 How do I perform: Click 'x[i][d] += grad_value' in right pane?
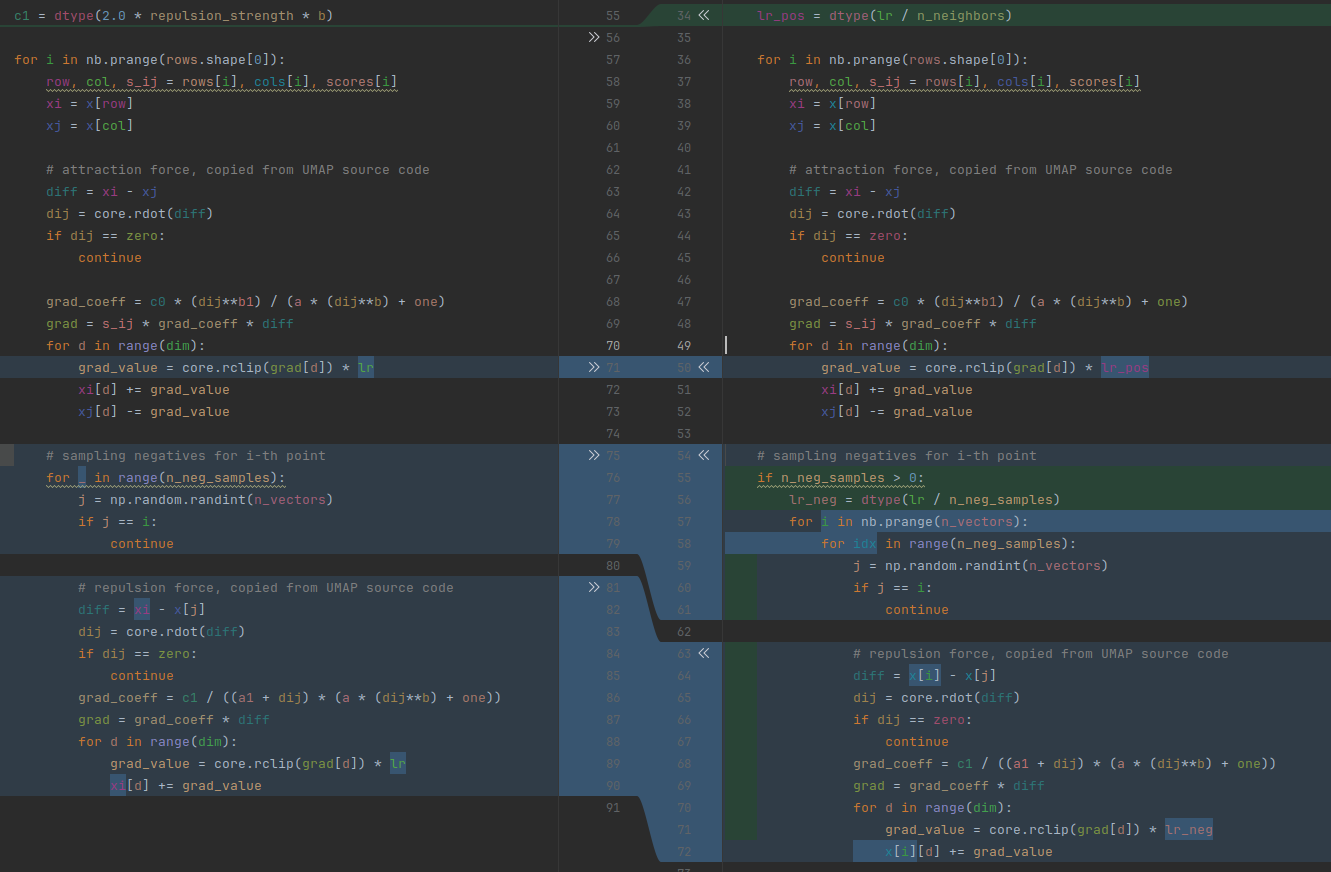tap(969, 851)
